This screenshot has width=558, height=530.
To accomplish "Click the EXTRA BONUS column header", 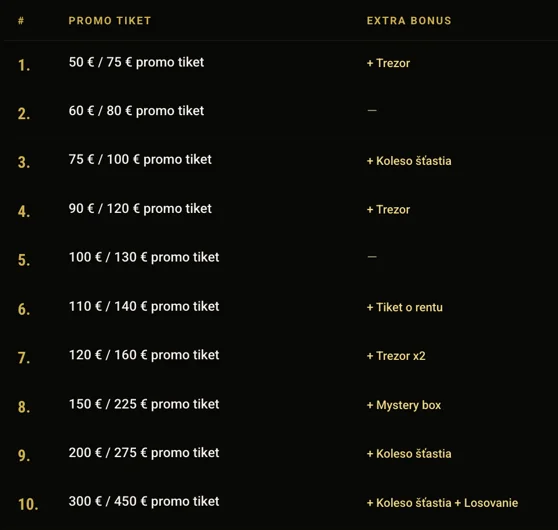I will (409, 21).
